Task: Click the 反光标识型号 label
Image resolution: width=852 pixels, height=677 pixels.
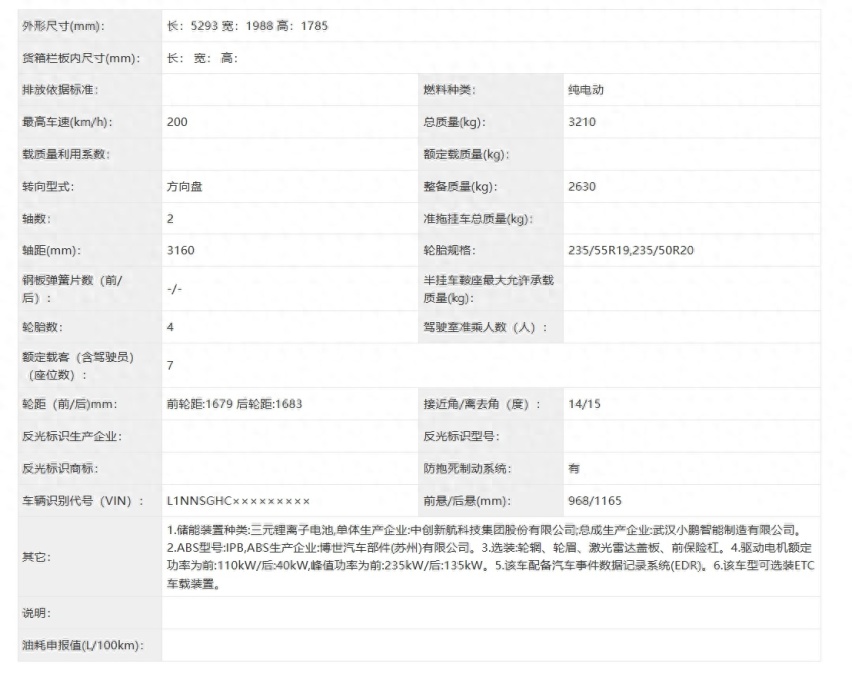Action: pos(461,436)
